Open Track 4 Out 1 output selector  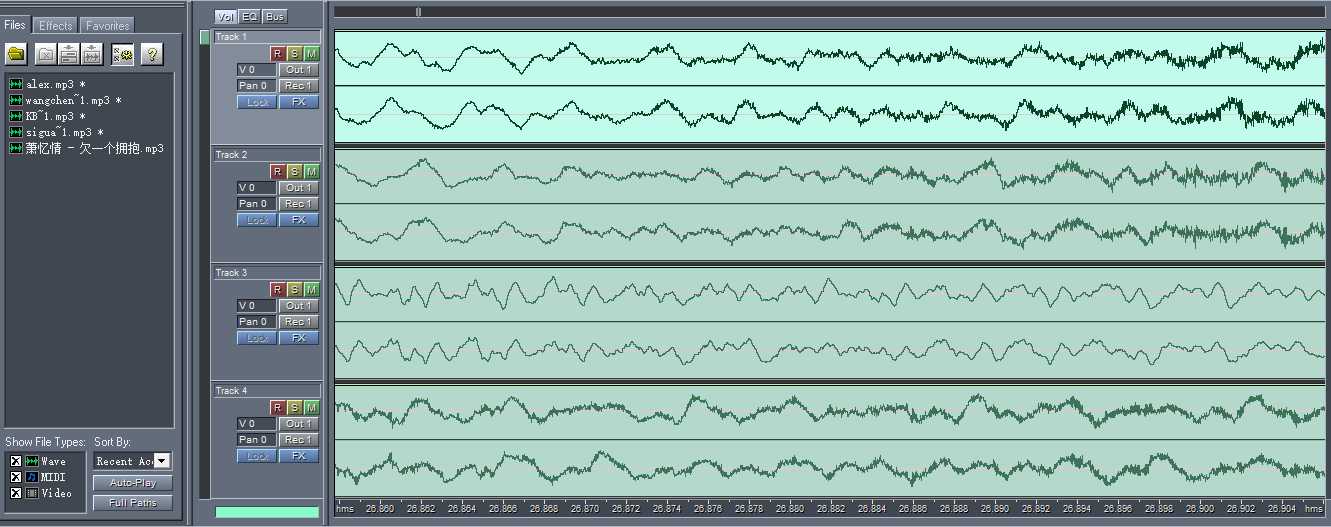tap(299, 424)
